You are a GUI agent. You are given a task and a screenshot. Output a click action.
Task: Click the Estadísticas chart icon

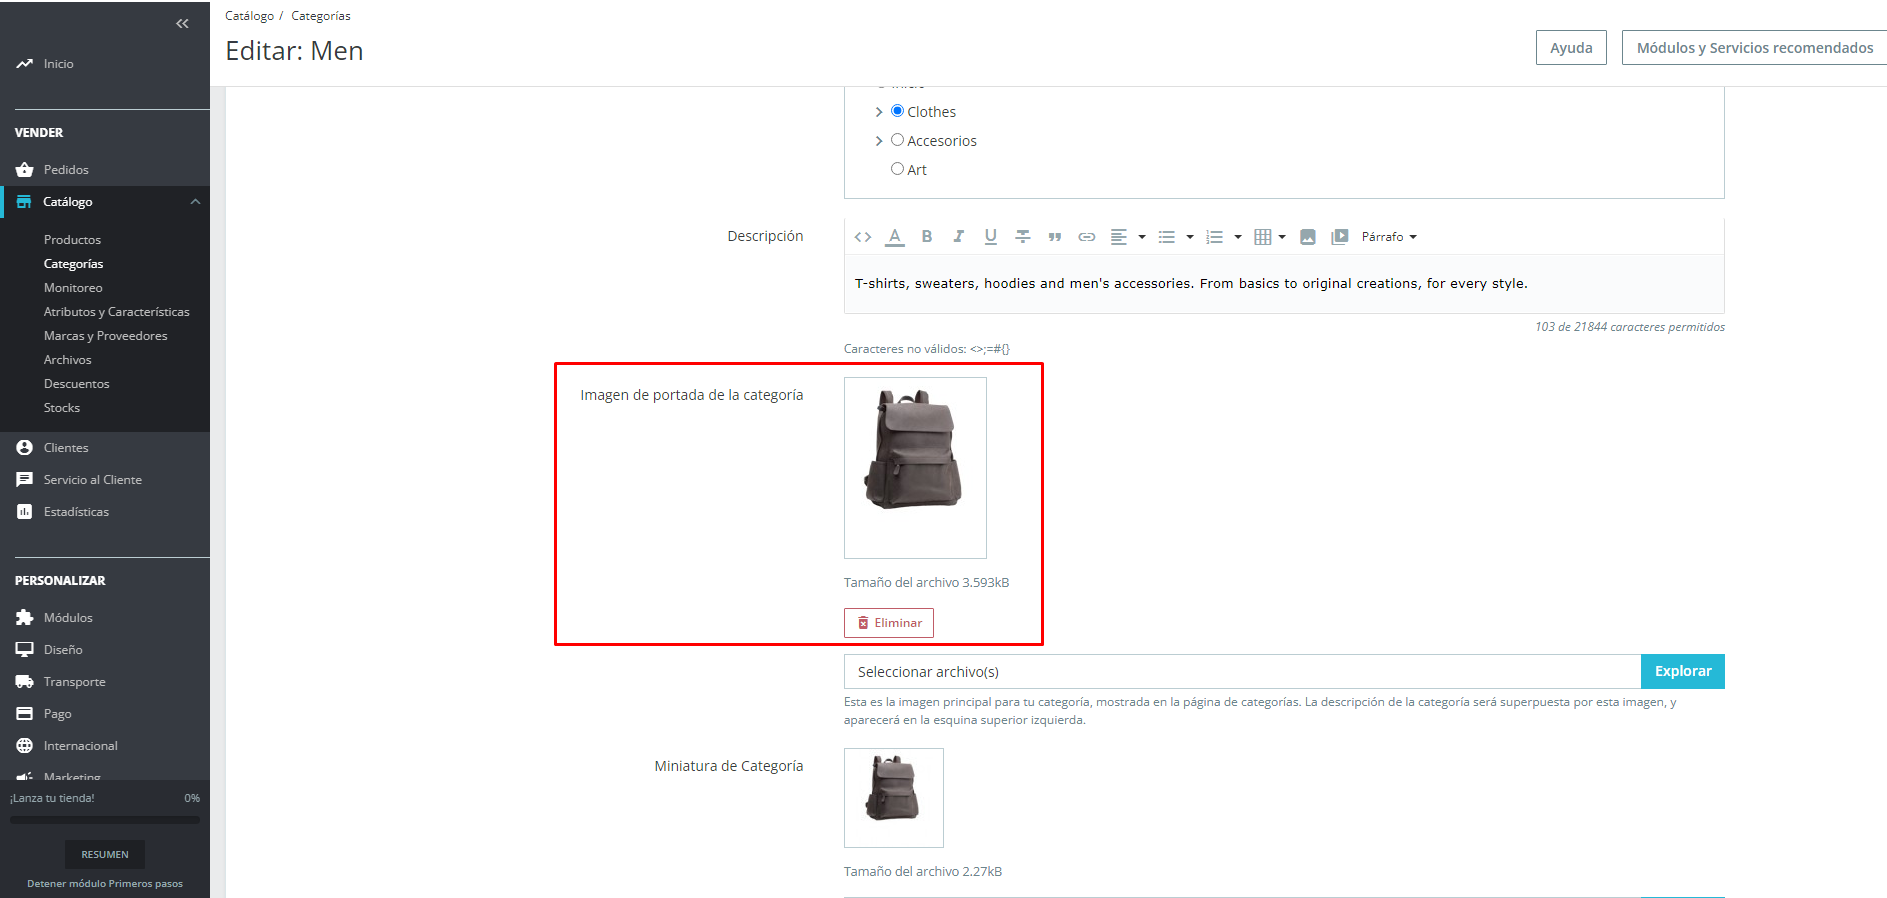coord(25,512)
